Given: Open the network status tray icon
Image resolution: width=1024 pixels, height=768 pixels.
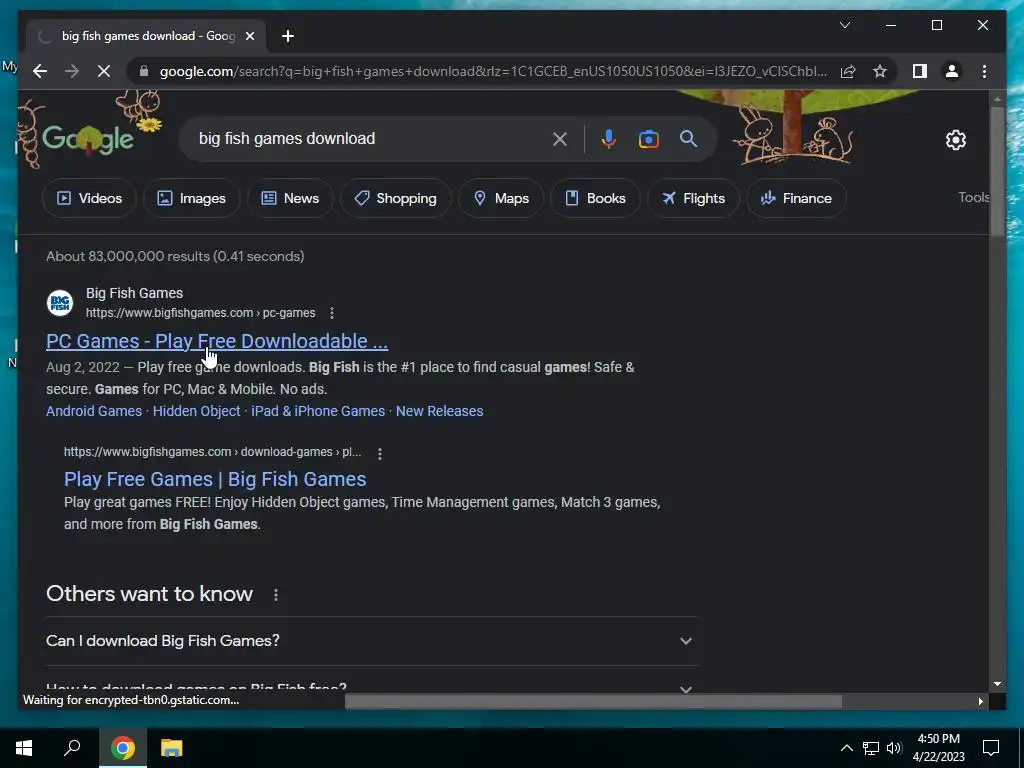Looking at the screenshot, I should click(871, 748).
